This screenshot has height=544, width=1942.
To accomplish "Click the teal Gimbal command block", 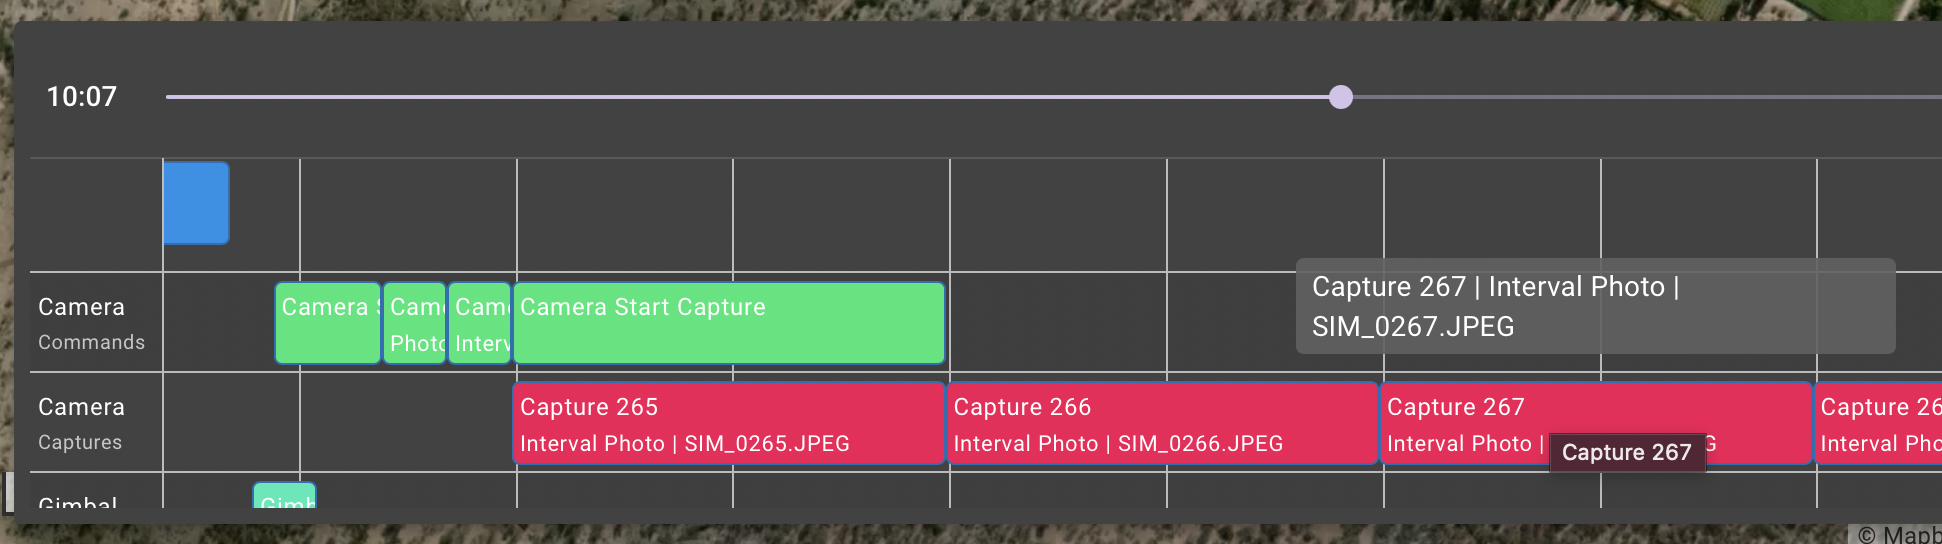I will (285, 496).
